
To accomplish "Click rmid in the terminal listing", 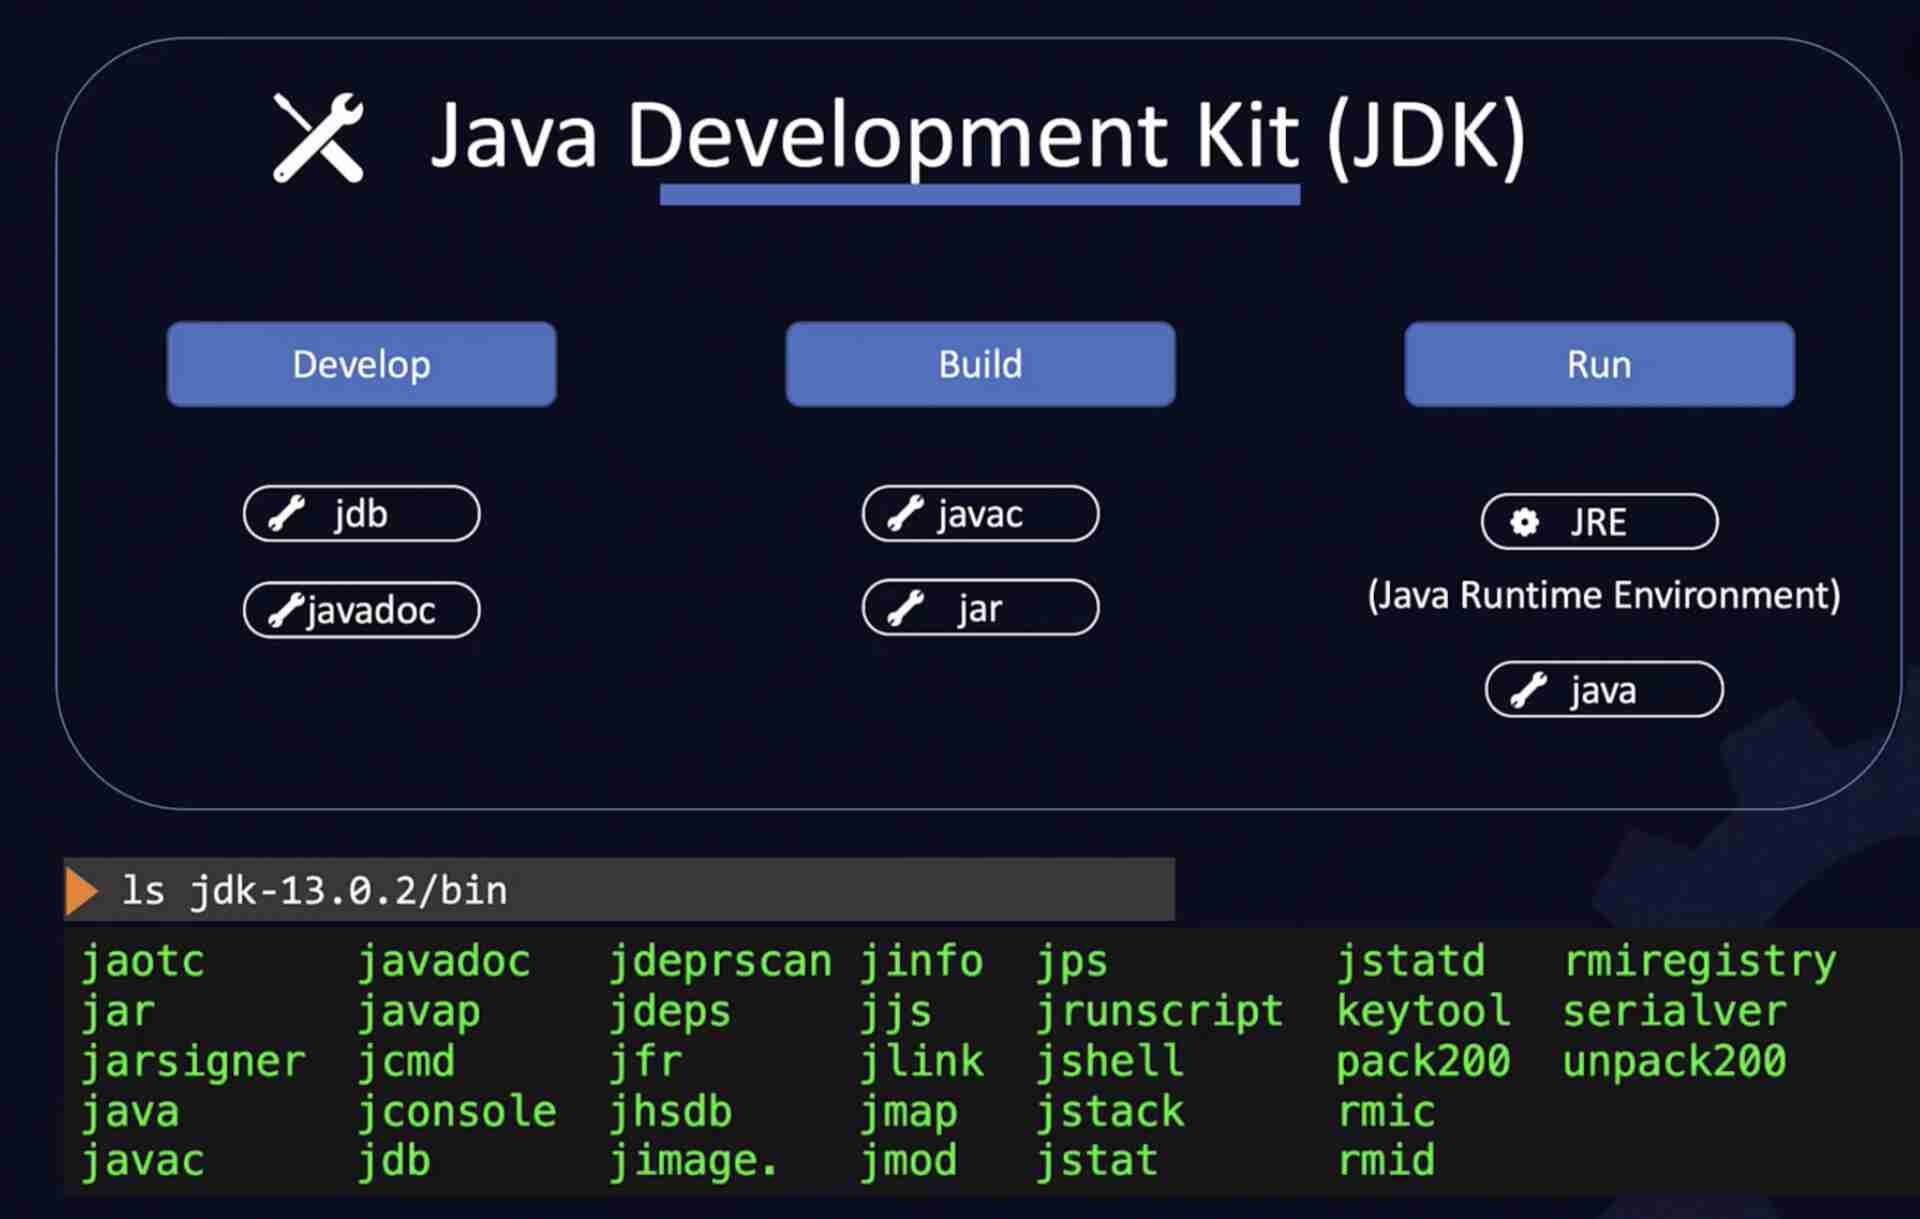I will (x=1387, y=1161).
